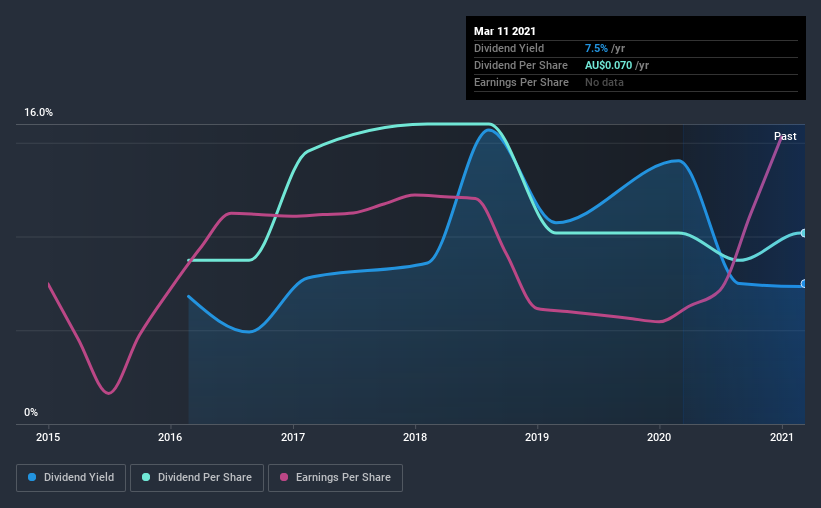Click the 0% y-axis label
The image size is (821, 508).
[x=31, y=413]
